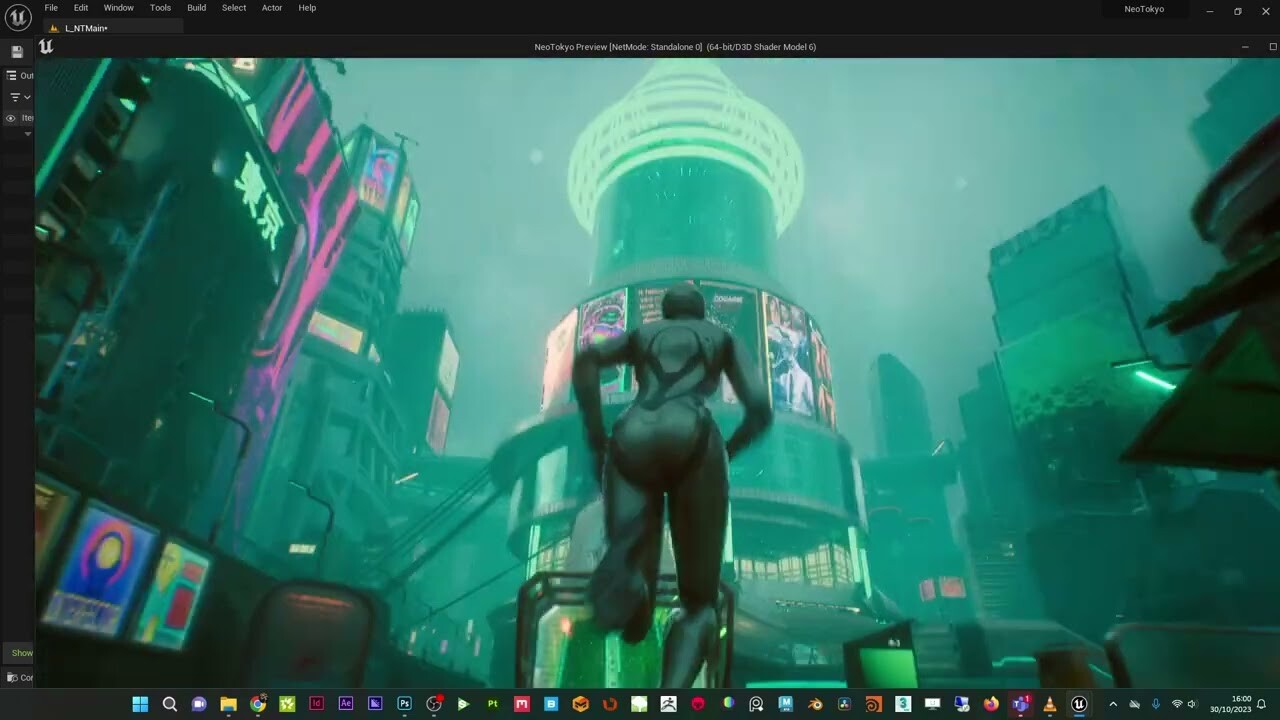The height and width of the screenshot is (720, 1280).
Task: Open the volume speaker control in the tray
Action: coord(1192,704)
